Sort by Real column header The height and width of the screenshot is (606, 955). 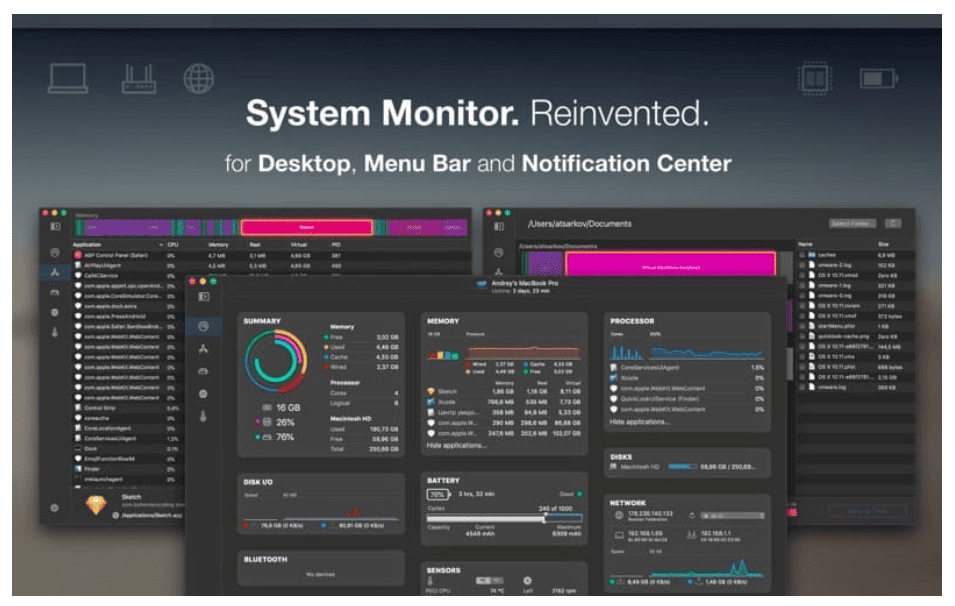pos(255,245)
